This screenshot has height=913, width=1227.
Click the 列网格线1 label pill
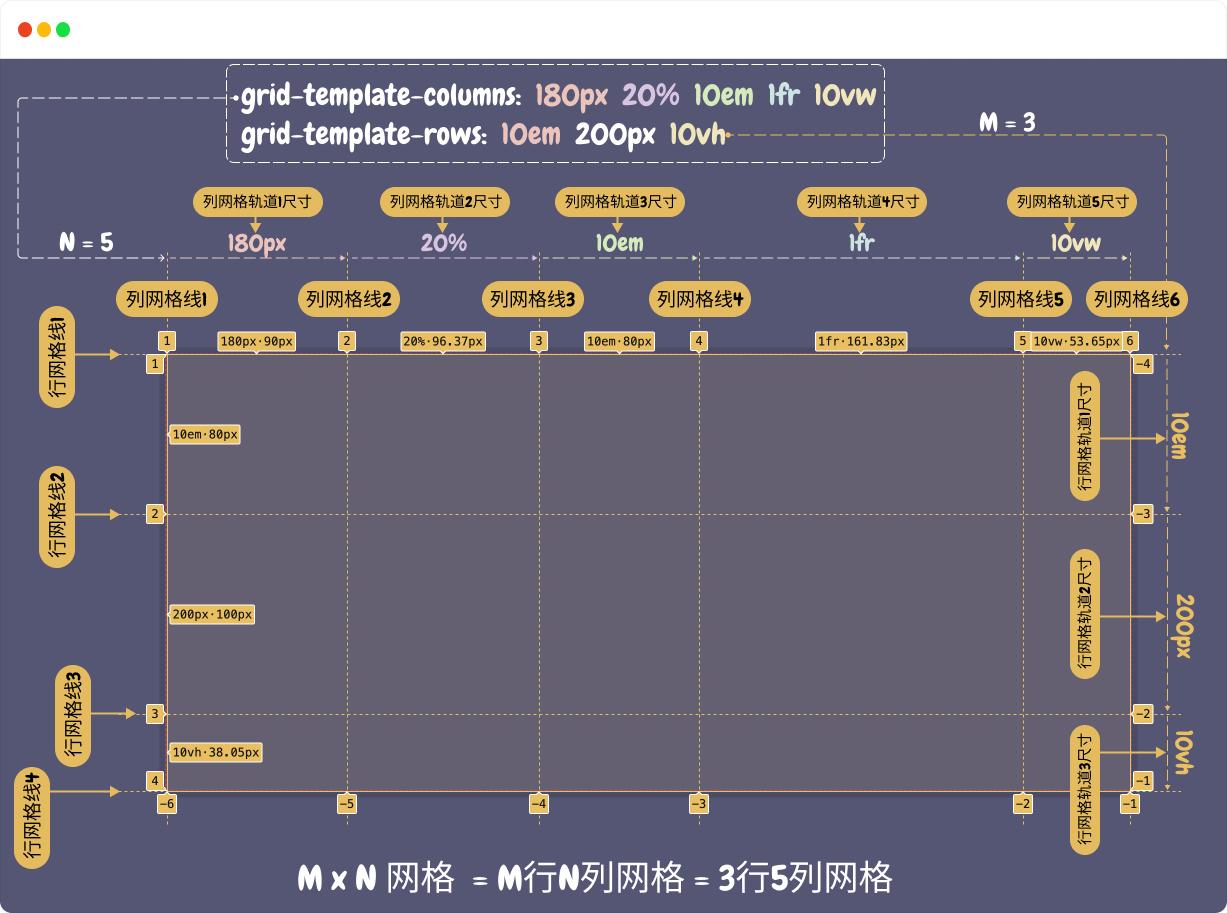167,299
